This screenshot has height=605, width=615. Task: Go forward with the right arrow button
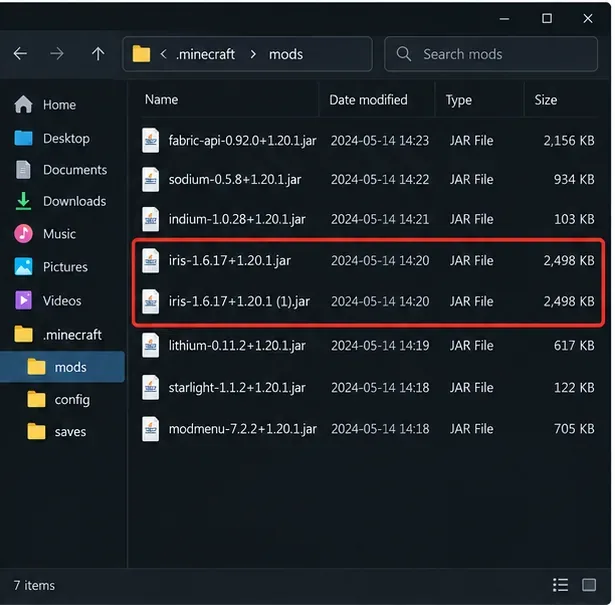click(x=57, y=54)
